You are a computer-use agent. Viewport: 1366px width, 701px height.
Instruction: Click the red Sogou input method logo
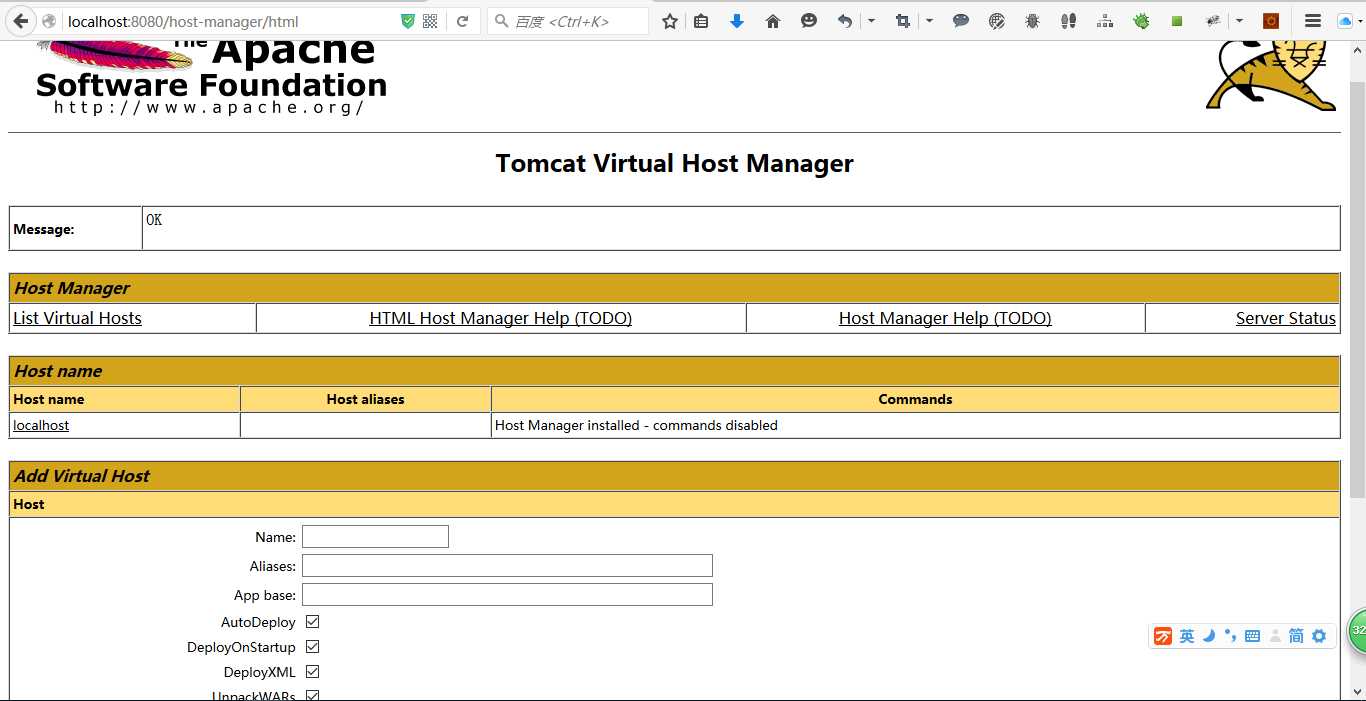click(1162, 636)
